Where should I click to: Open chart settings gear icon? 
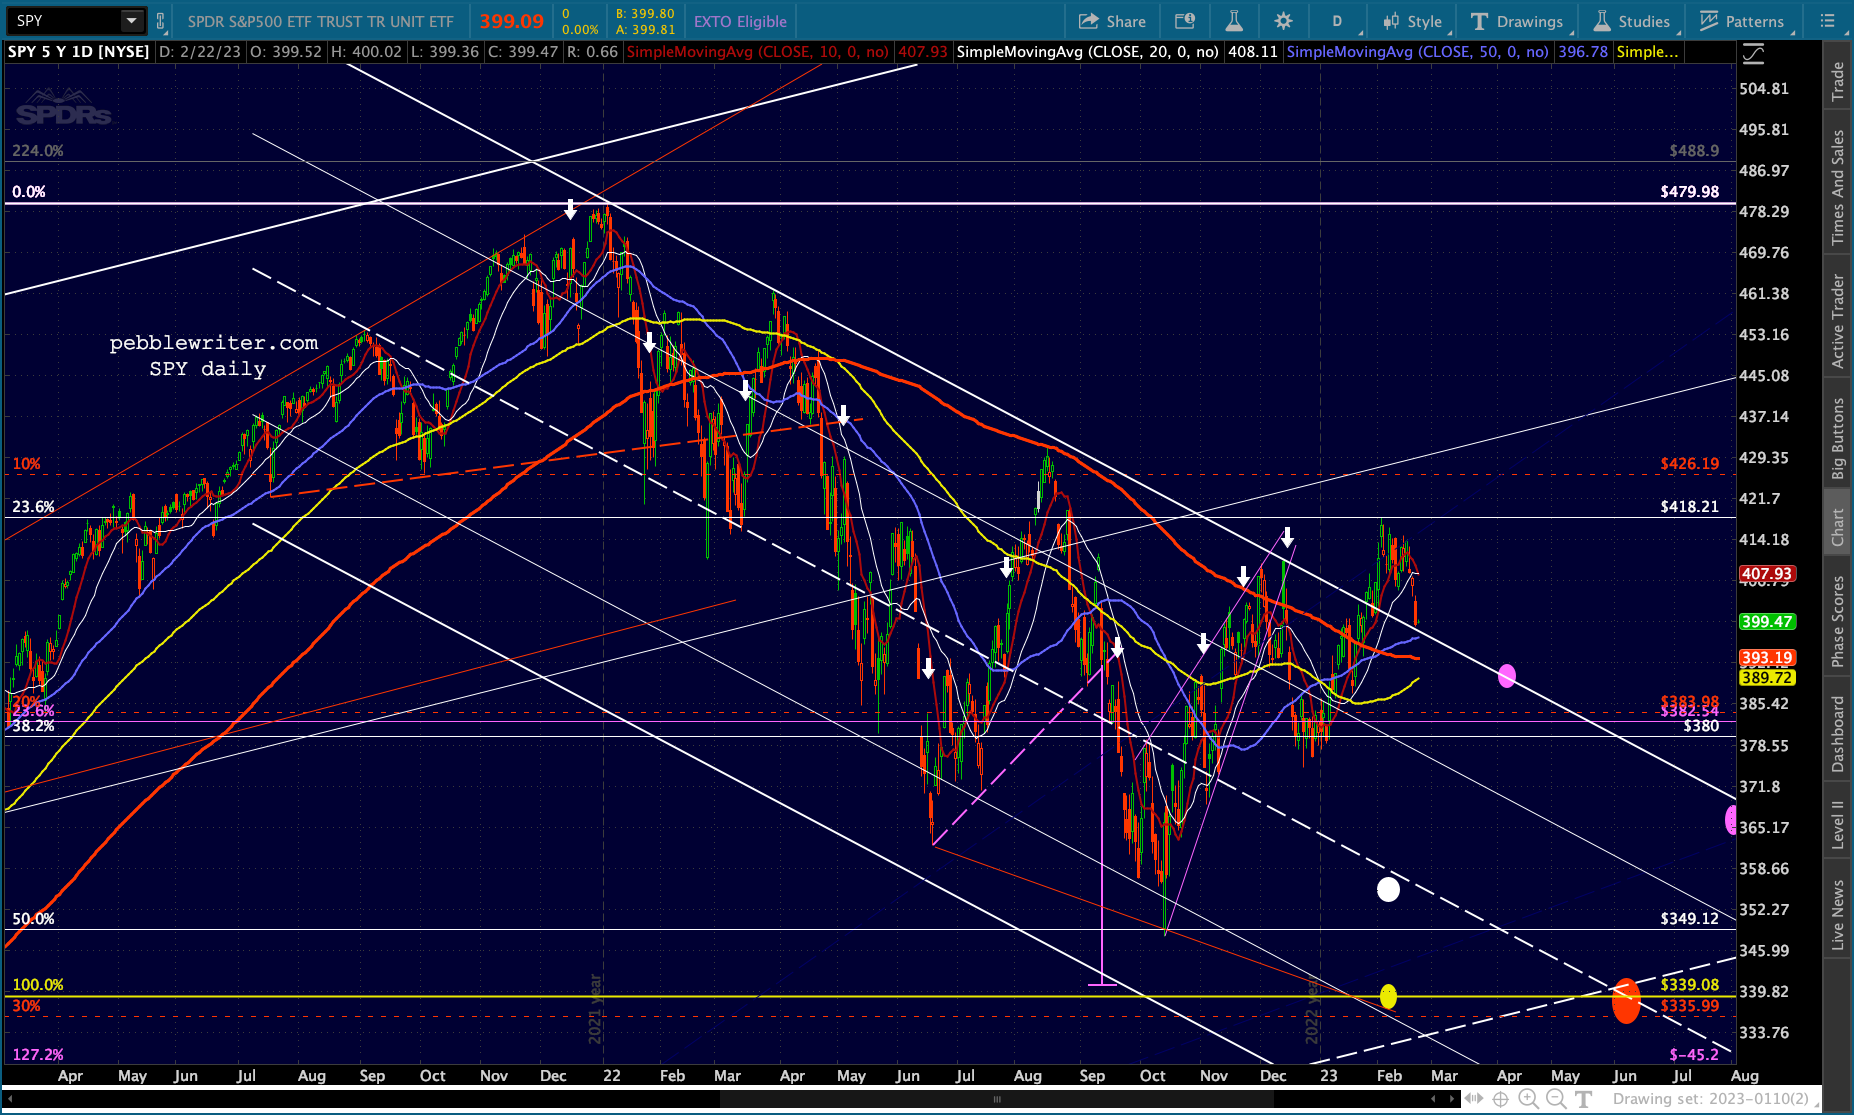click(x=1284, y=21)
